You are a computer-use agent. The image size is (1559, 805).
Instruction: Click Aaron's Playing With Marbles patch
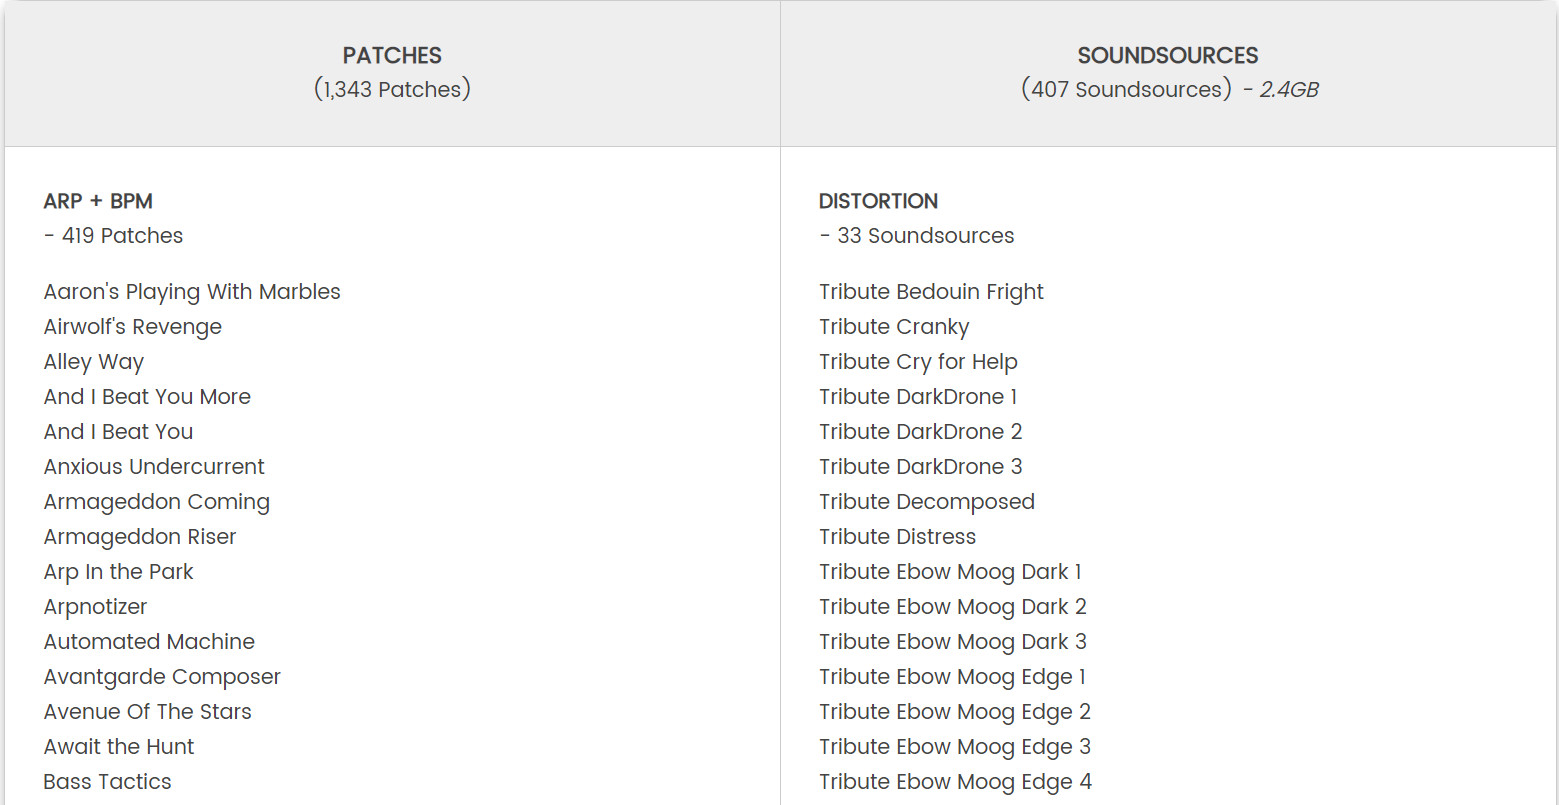pyautogui.click(x=192, y=292)
